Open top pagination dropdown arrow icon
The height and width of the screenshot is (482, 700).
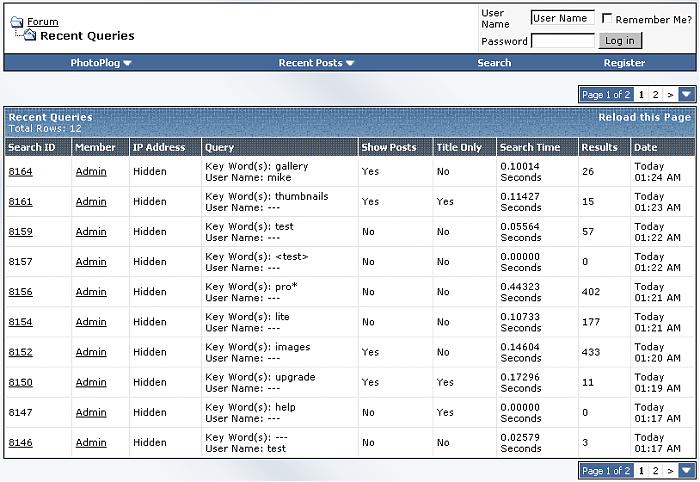click(686, 95)
